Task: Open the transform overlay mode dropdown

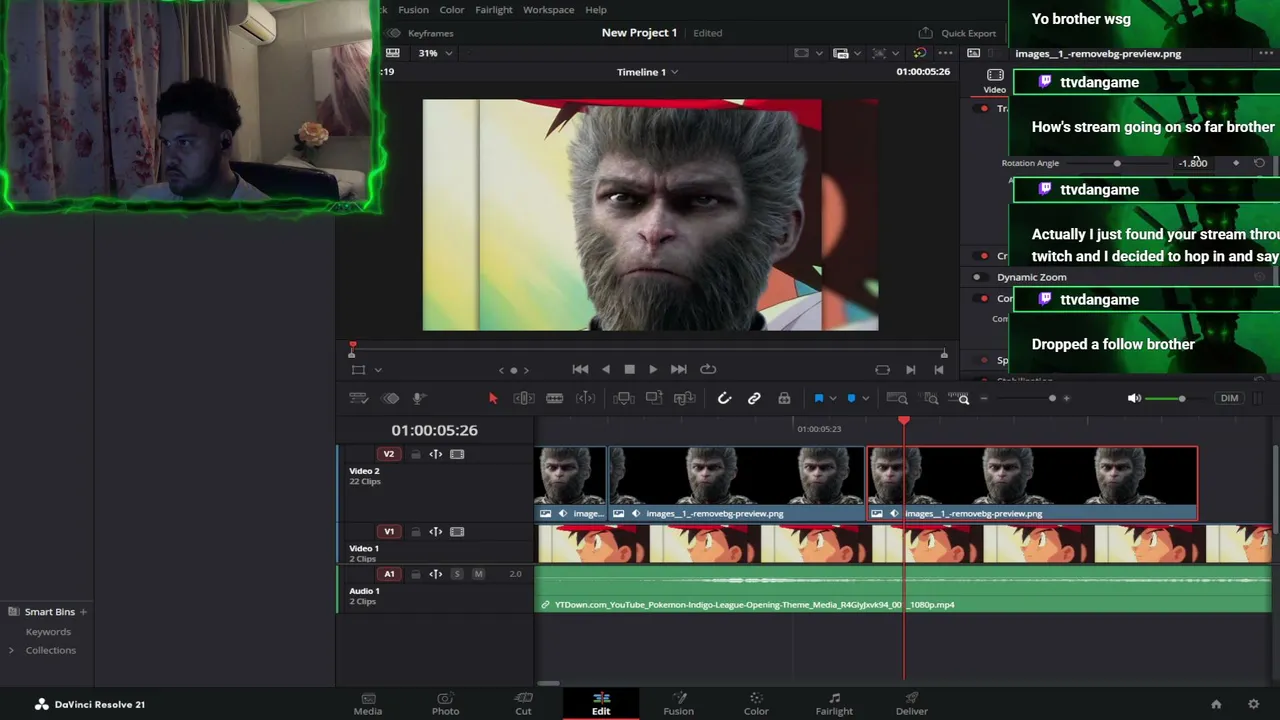Action: (x=377, y=370)
